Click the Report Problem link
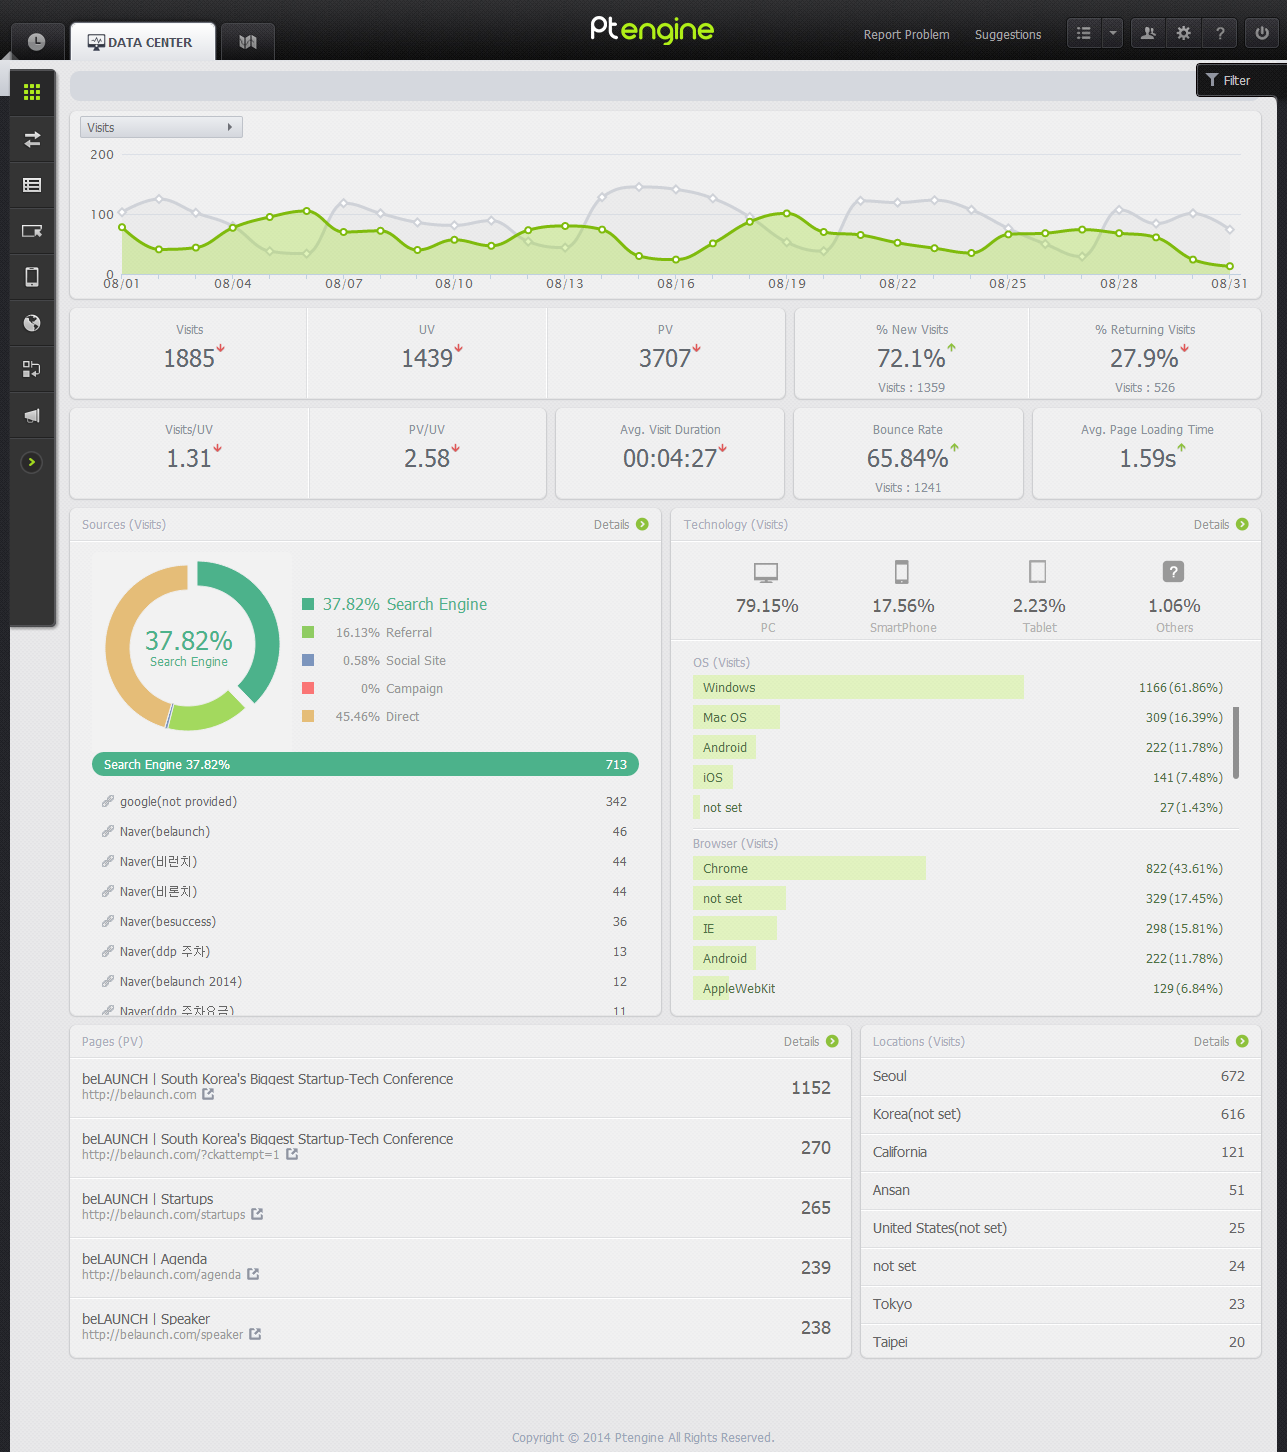The height and width of the screenshot is (1452, 1287). point(905,34)
